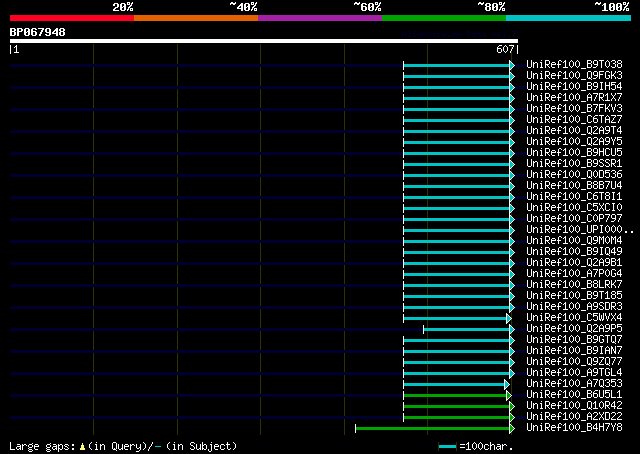Select UniRef100_B8LRK7 entry
The width and height of the screenshot is (640, 454).
click(574, 285)
